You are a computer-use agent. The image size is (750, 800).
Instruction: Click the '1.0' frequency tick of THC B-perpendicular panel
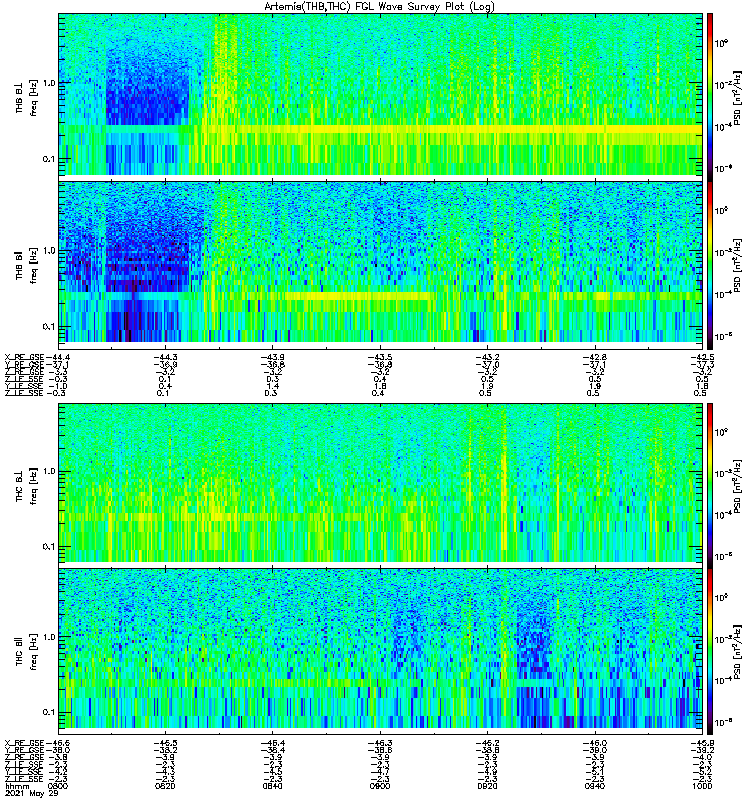point(47,471)
